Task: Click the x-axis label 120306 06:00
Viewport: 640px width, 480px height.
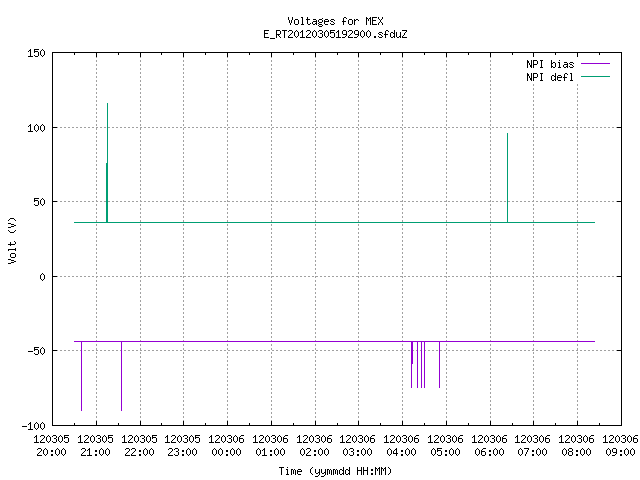Action: coord(489,446)
